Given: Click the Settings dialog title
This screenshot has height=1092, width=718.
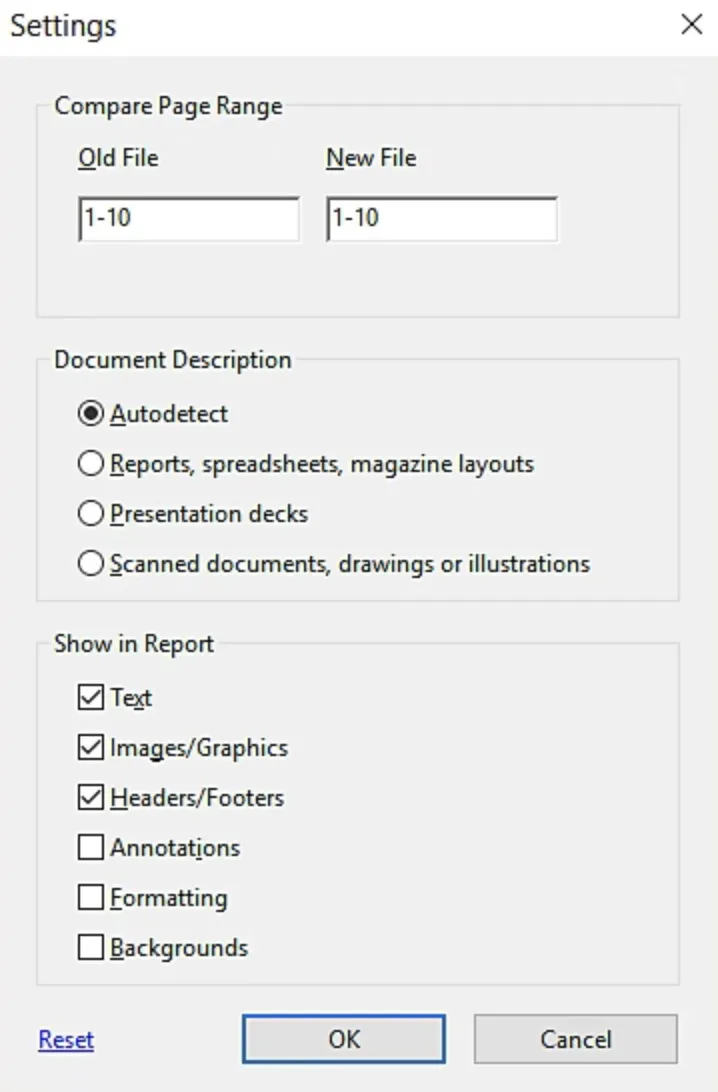Looking at the screenshot, I should point(63,25).
